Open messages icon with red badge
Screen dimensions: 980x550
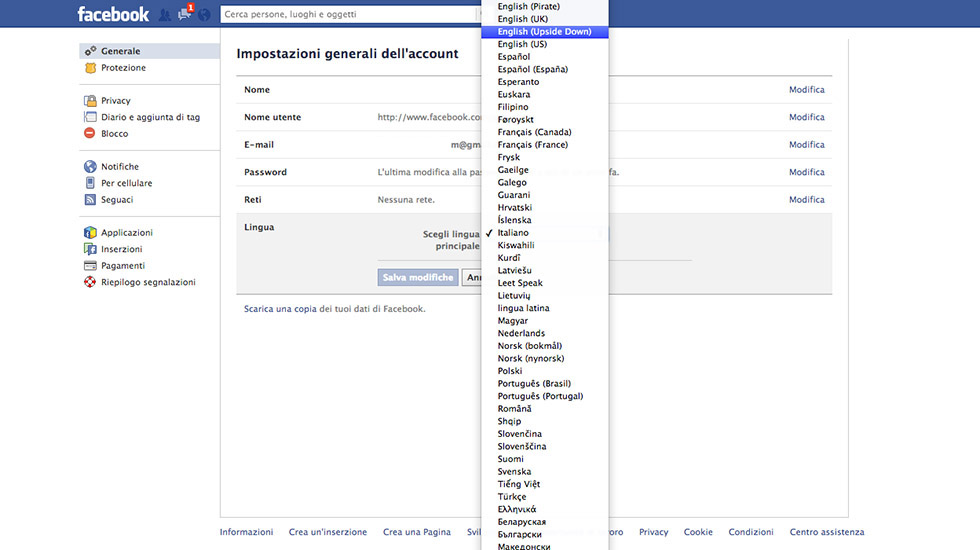(x=184, y=15)
